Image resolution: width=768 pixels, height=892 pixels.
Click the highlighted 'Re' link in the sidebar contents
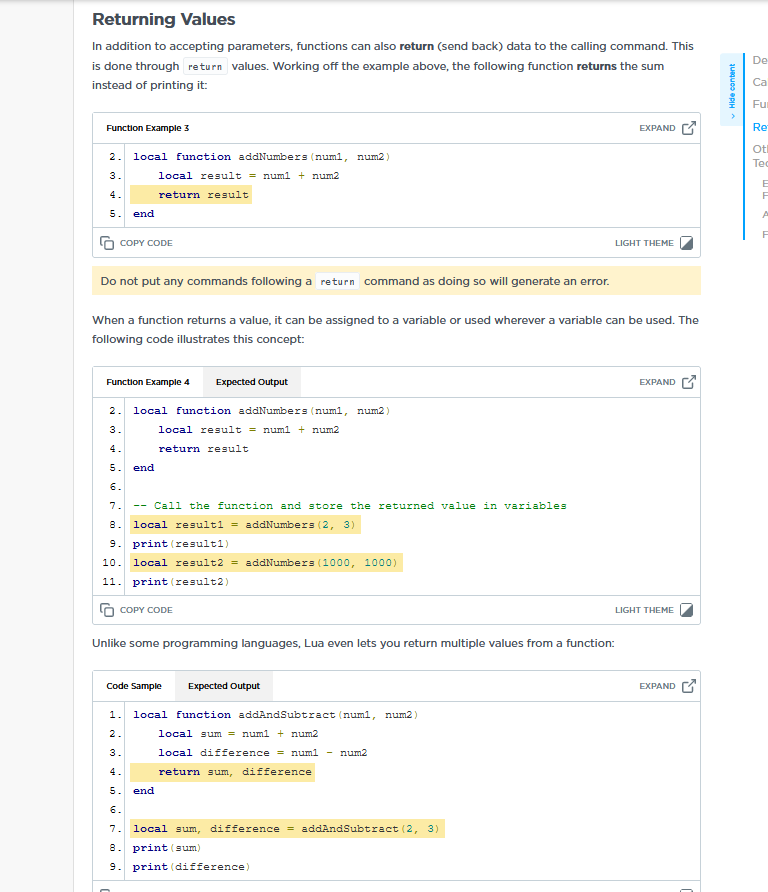(x=760, y=127)
